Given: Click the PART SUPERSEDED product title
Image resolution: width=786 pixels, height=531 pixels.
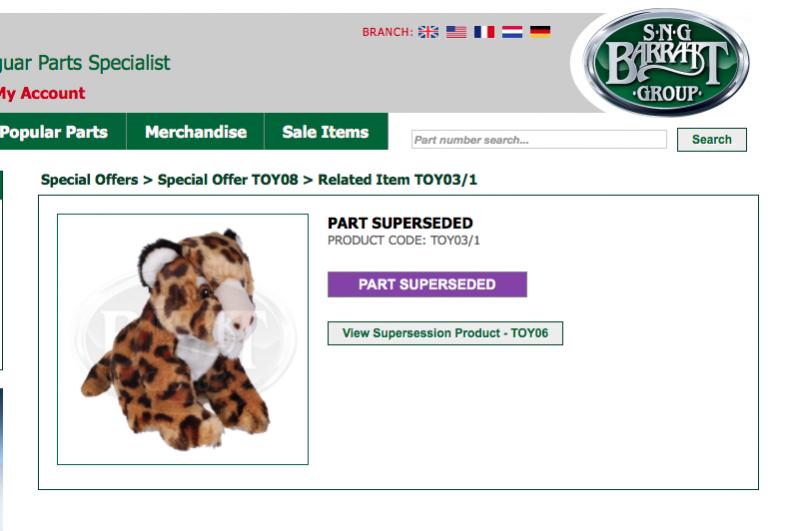Looking at the screenshot, I should pyautogui.click(x=400, y=223).
